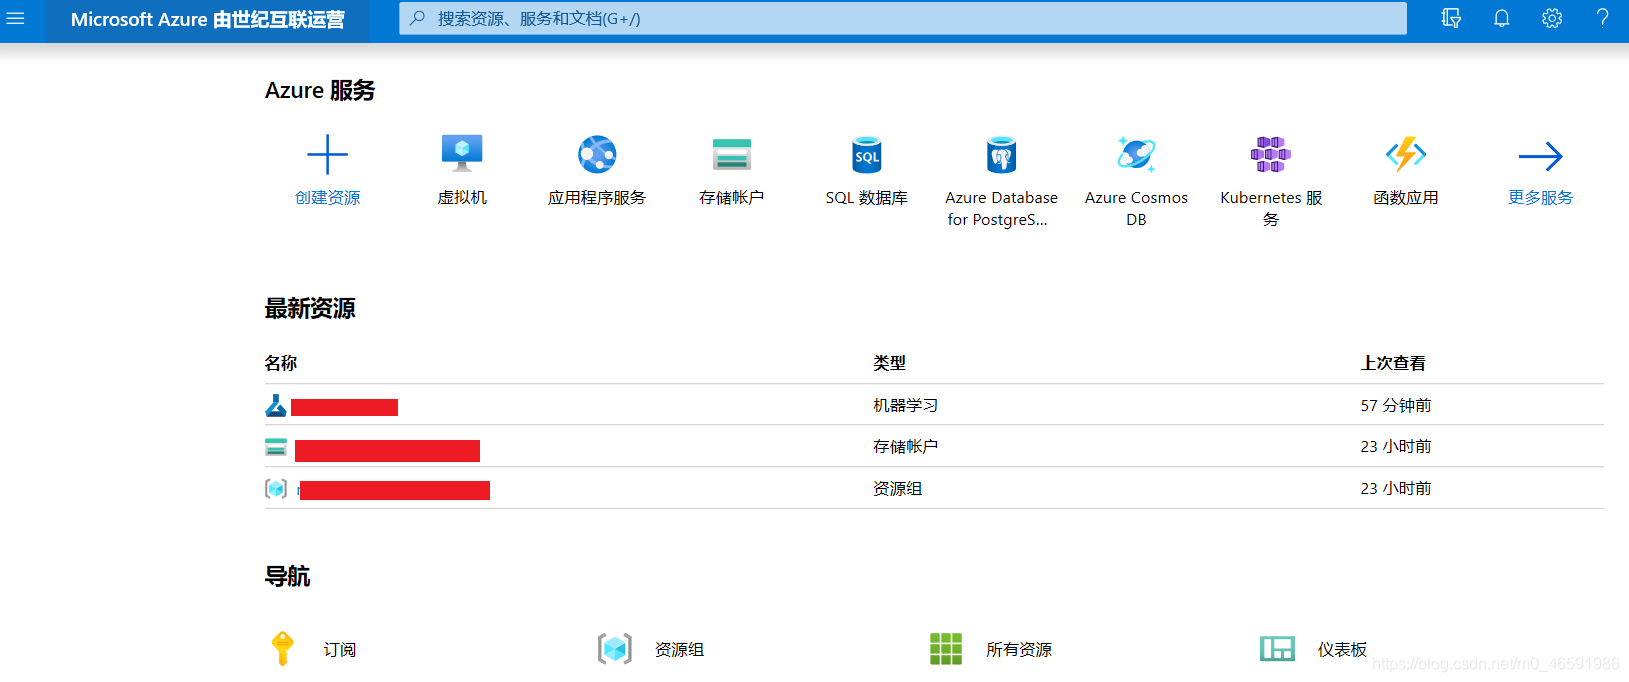Open the 函数应用 icon
Image resolution: width=1629 pixels, height=682 pixels.
click(1406, 154)
